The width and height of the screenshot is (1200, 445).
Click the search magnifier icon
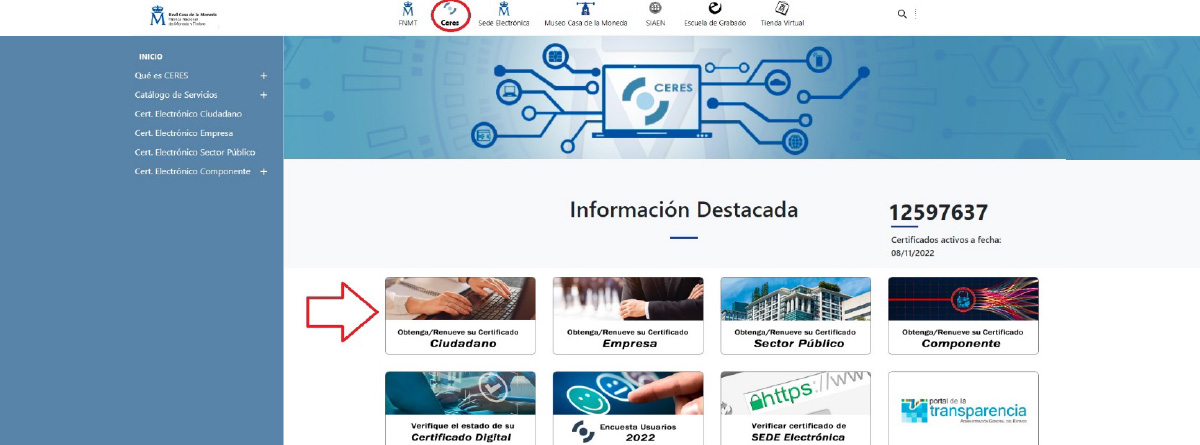tap(902, 14)
